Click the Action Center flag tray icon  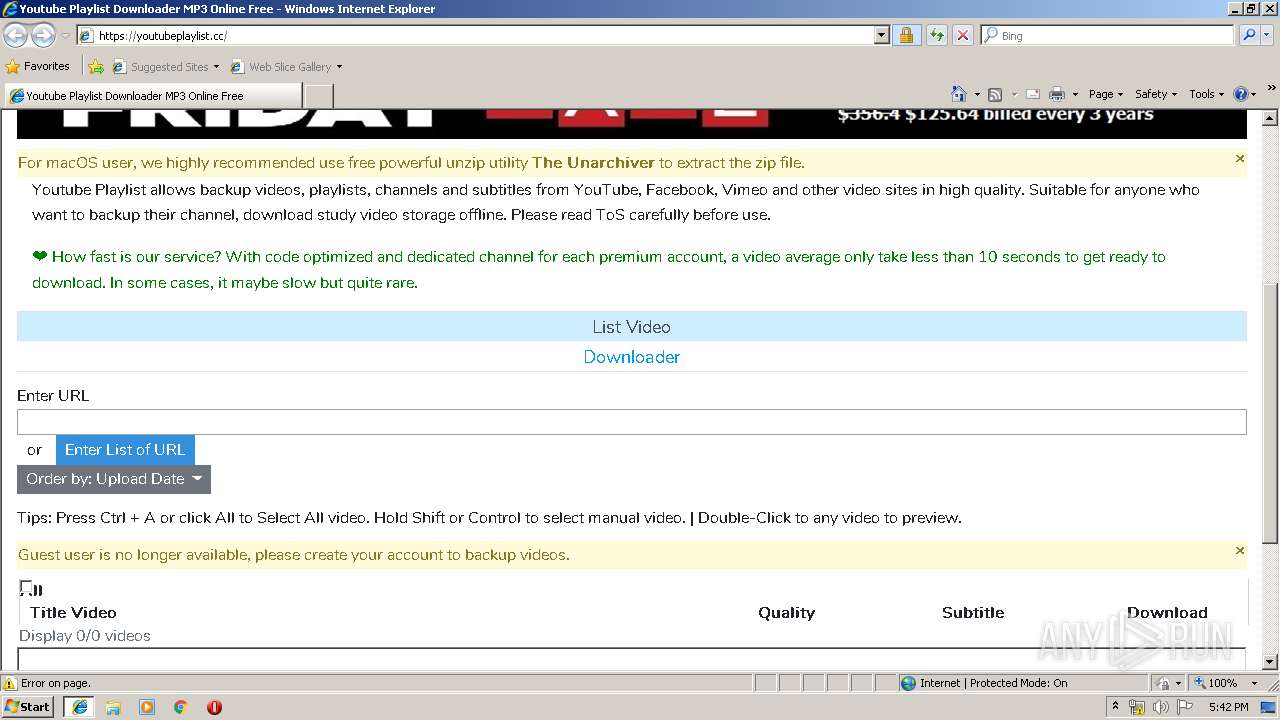point(1184,707)
